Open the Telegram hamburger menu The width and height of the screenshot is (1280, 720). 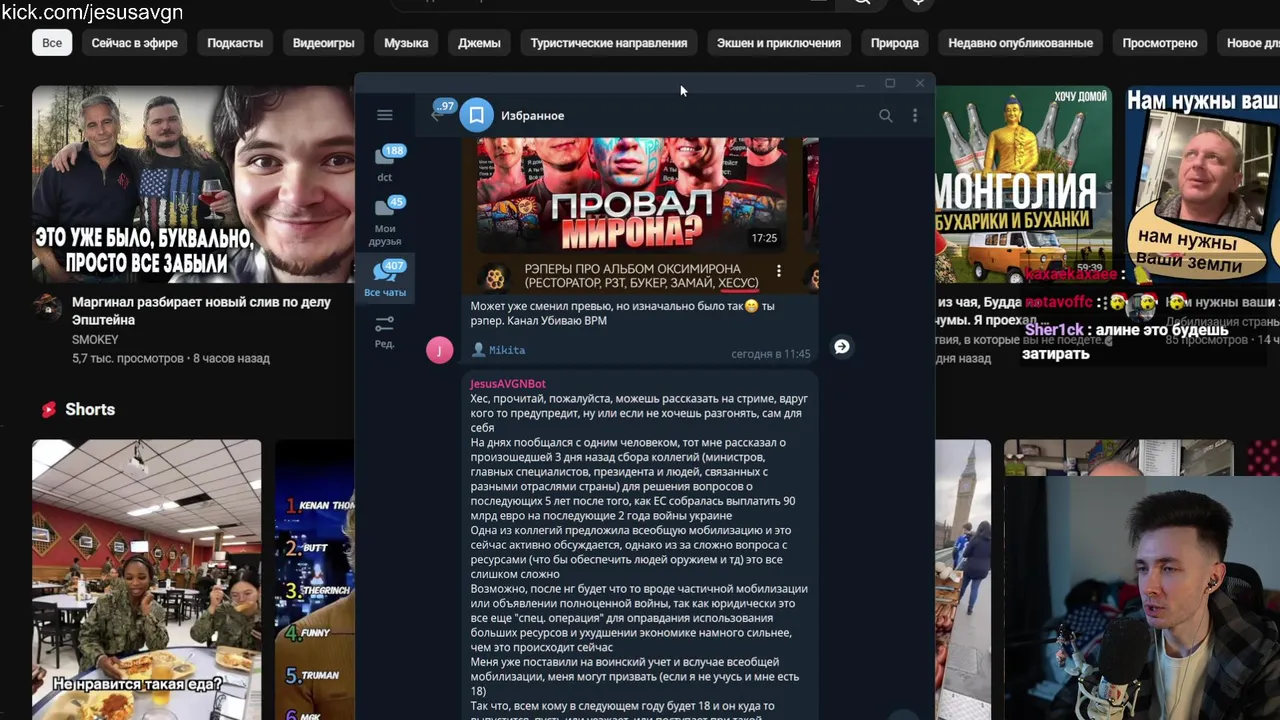pyautogui.click(x=385, y=115)
